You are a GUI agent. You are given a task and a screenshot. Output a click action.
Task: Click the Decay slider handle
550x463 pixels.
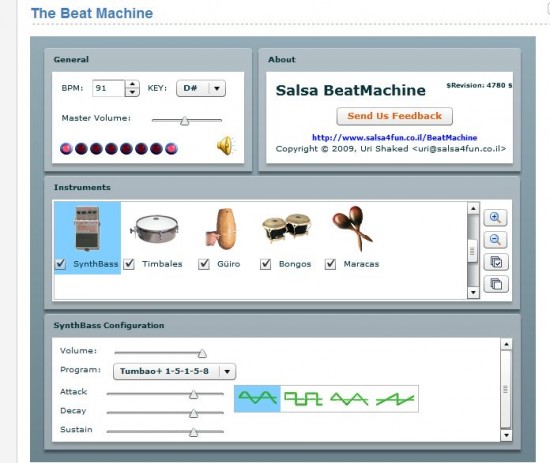[193, 413]
